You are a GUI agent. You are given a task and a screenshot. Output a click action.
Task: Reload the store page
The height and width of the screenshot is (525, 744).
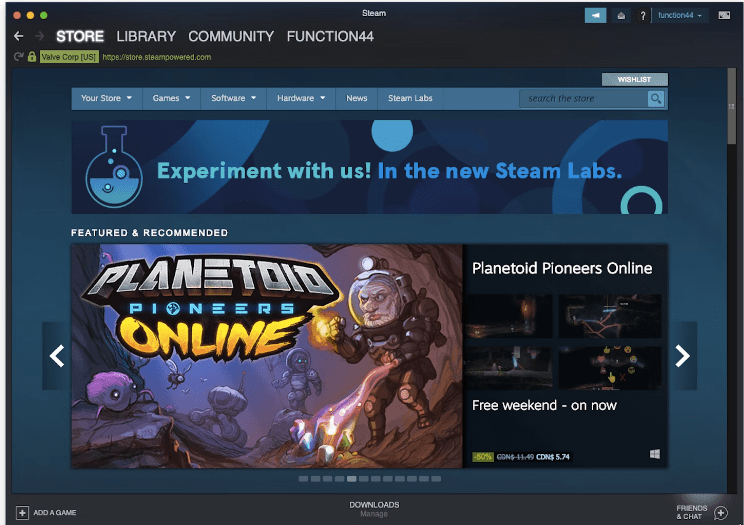tap(19, 57)
